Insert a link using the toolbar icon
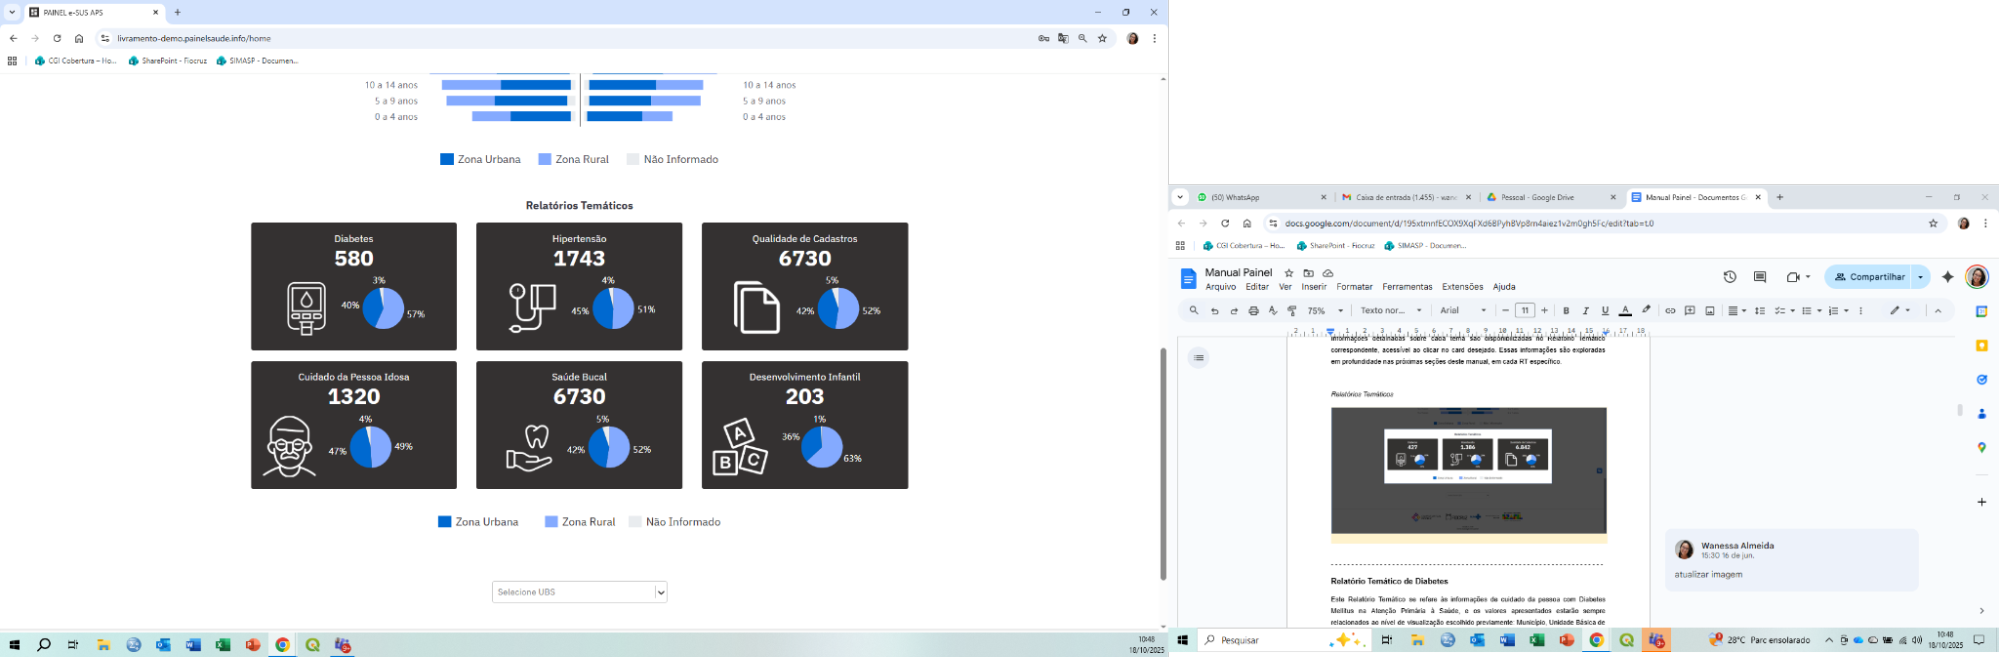Screen dimensions: 1999x657 click(1670, 311)
